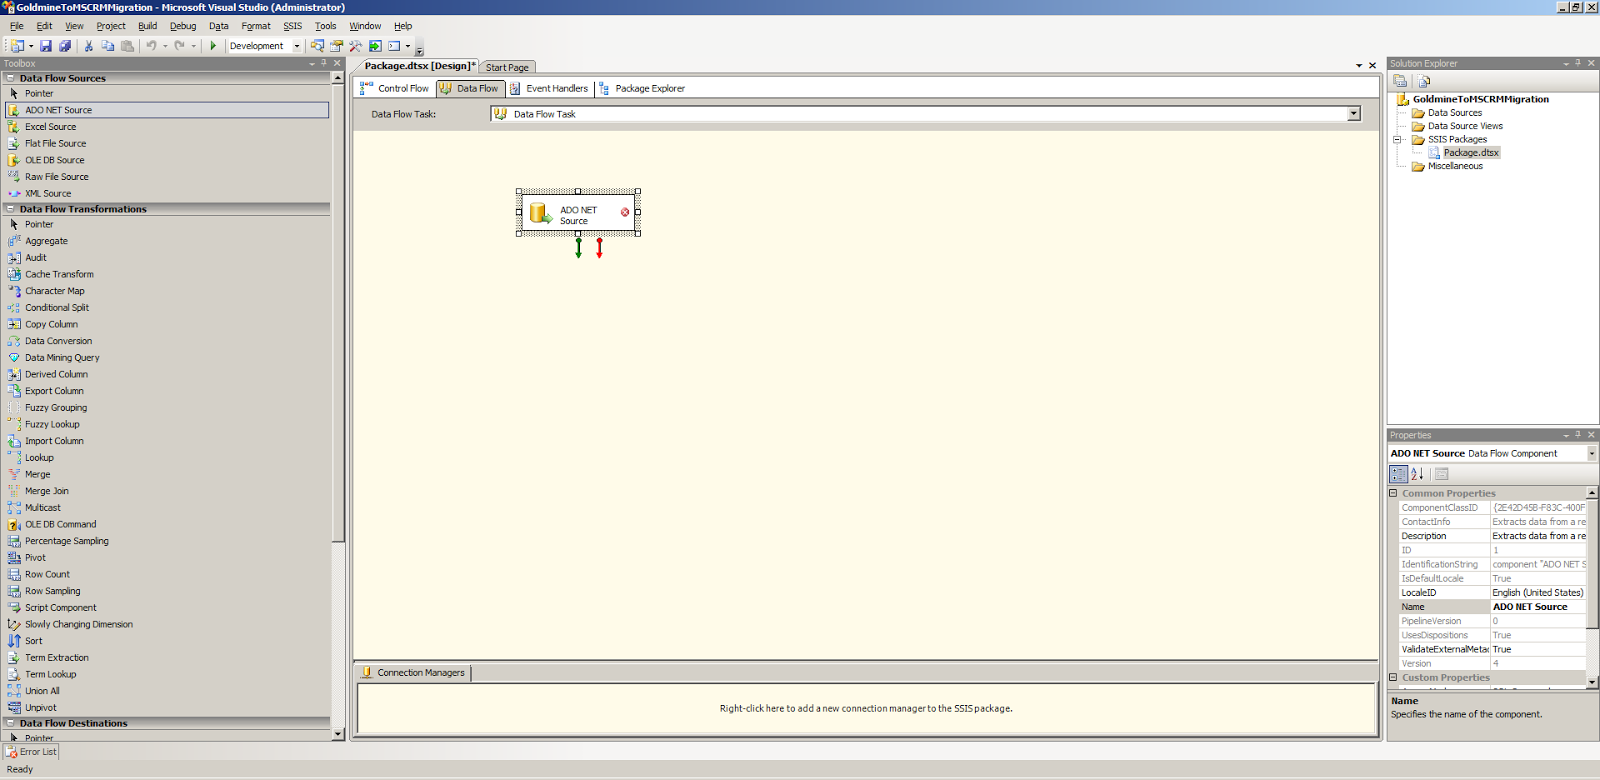The width and height of the screenshot is (1600, 780).
Task: Click the green arrow Start Page toolbar icon
Action: point(375,46)
